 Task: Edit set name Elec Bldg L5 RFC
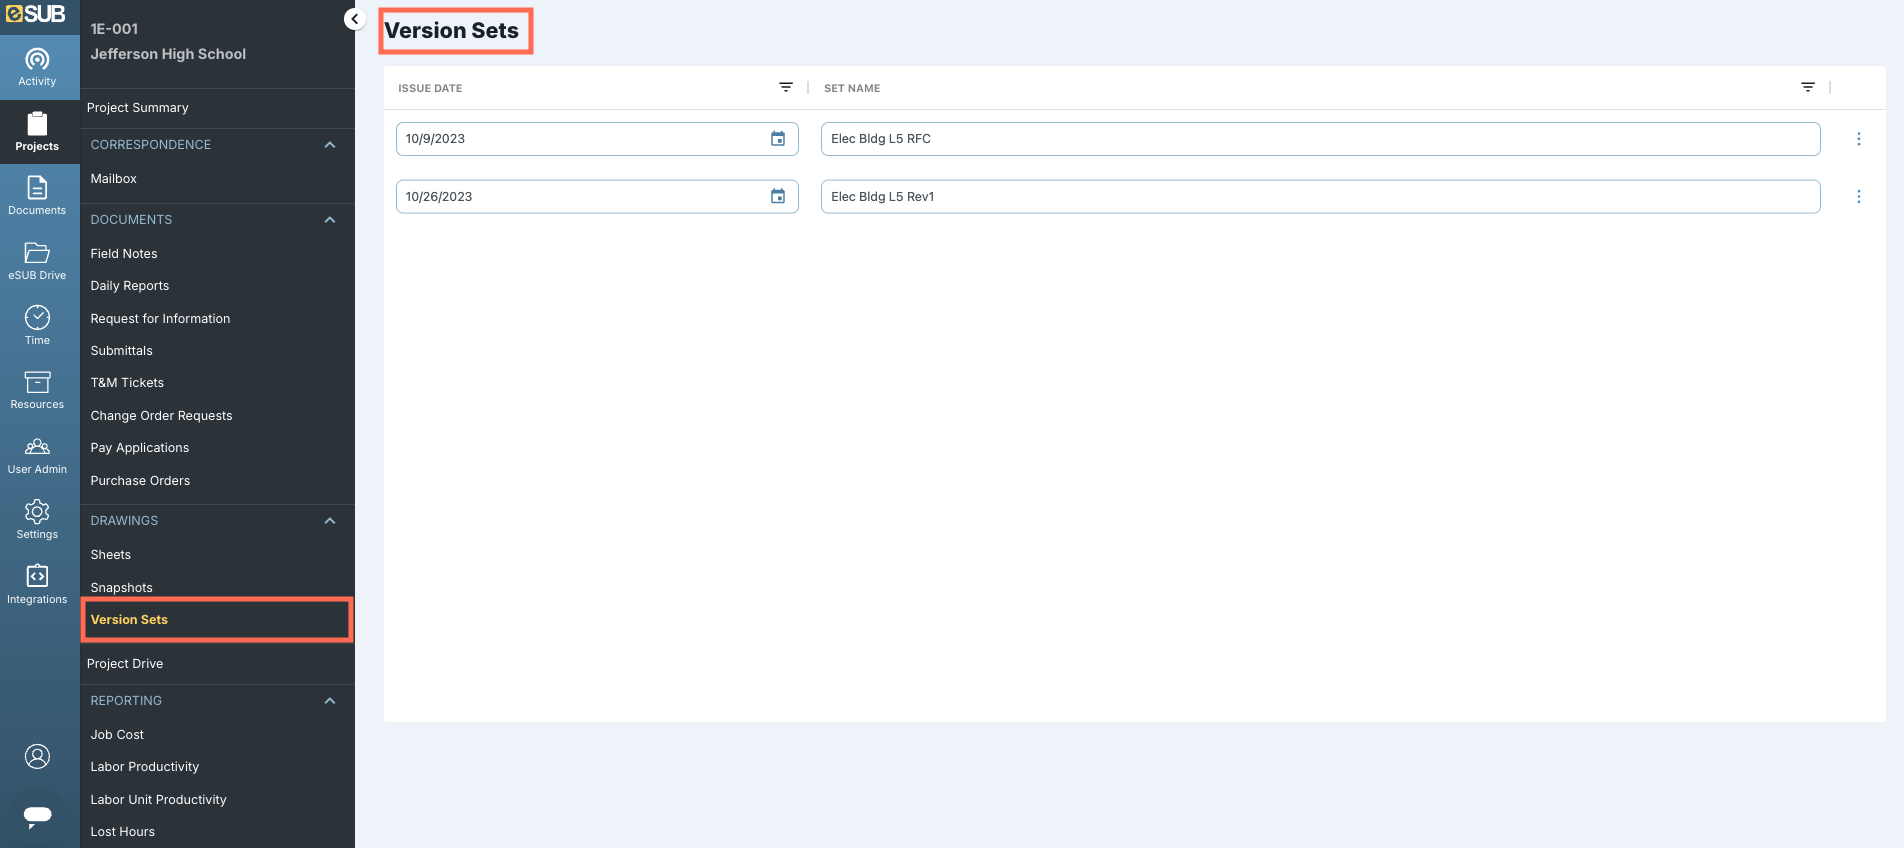click(x=1320, y=139)
